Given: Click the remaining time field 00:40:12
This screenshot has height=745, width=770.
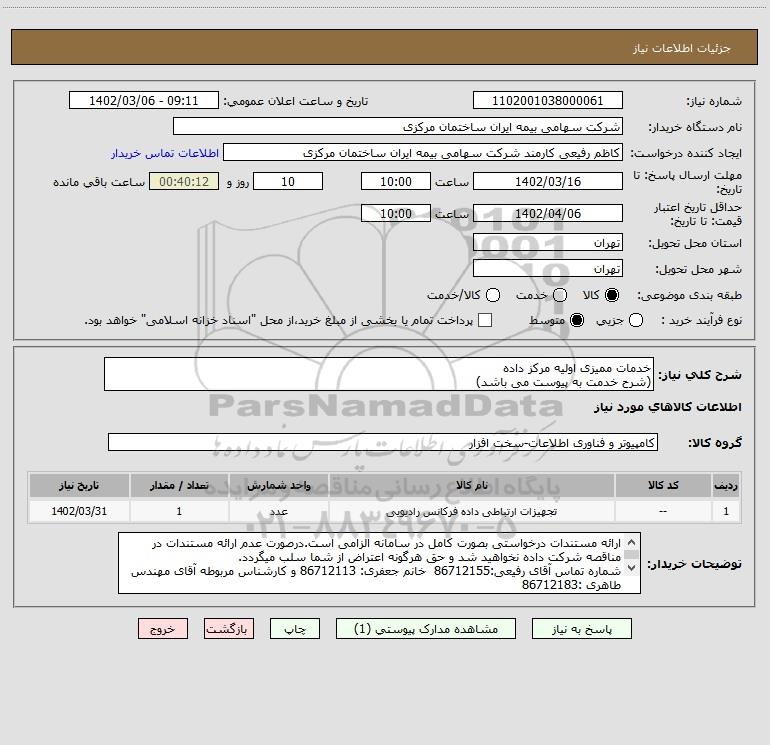Looking at the screenshot, I should pos(184,181).
